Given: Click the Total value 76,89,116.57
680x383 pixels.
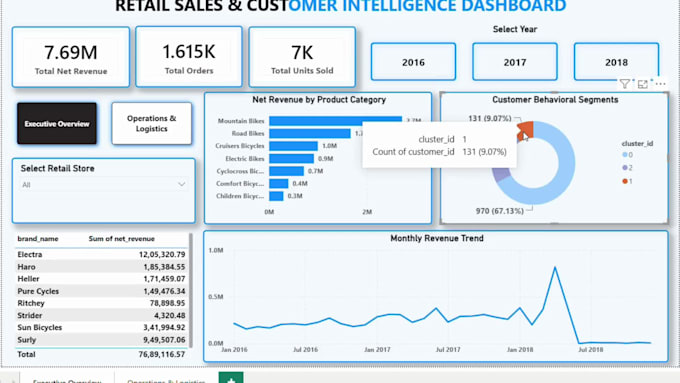Looking at the screenshot, I should pyautogui.click(x=162, y=354).
